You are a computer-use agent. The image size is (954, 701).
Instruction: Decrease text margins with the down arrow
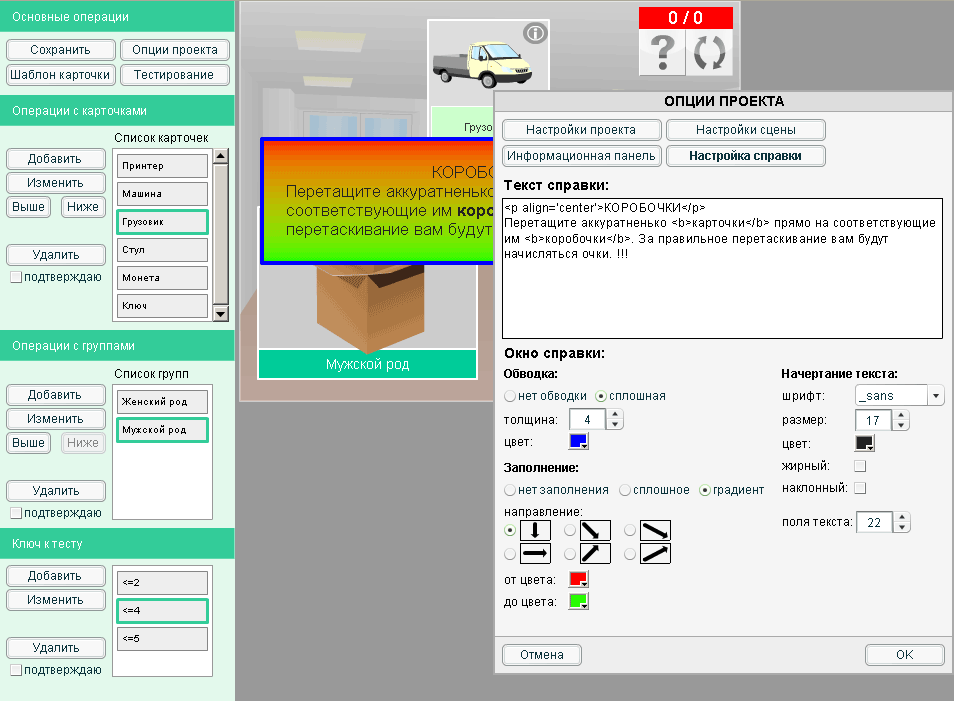pos(902,527)
